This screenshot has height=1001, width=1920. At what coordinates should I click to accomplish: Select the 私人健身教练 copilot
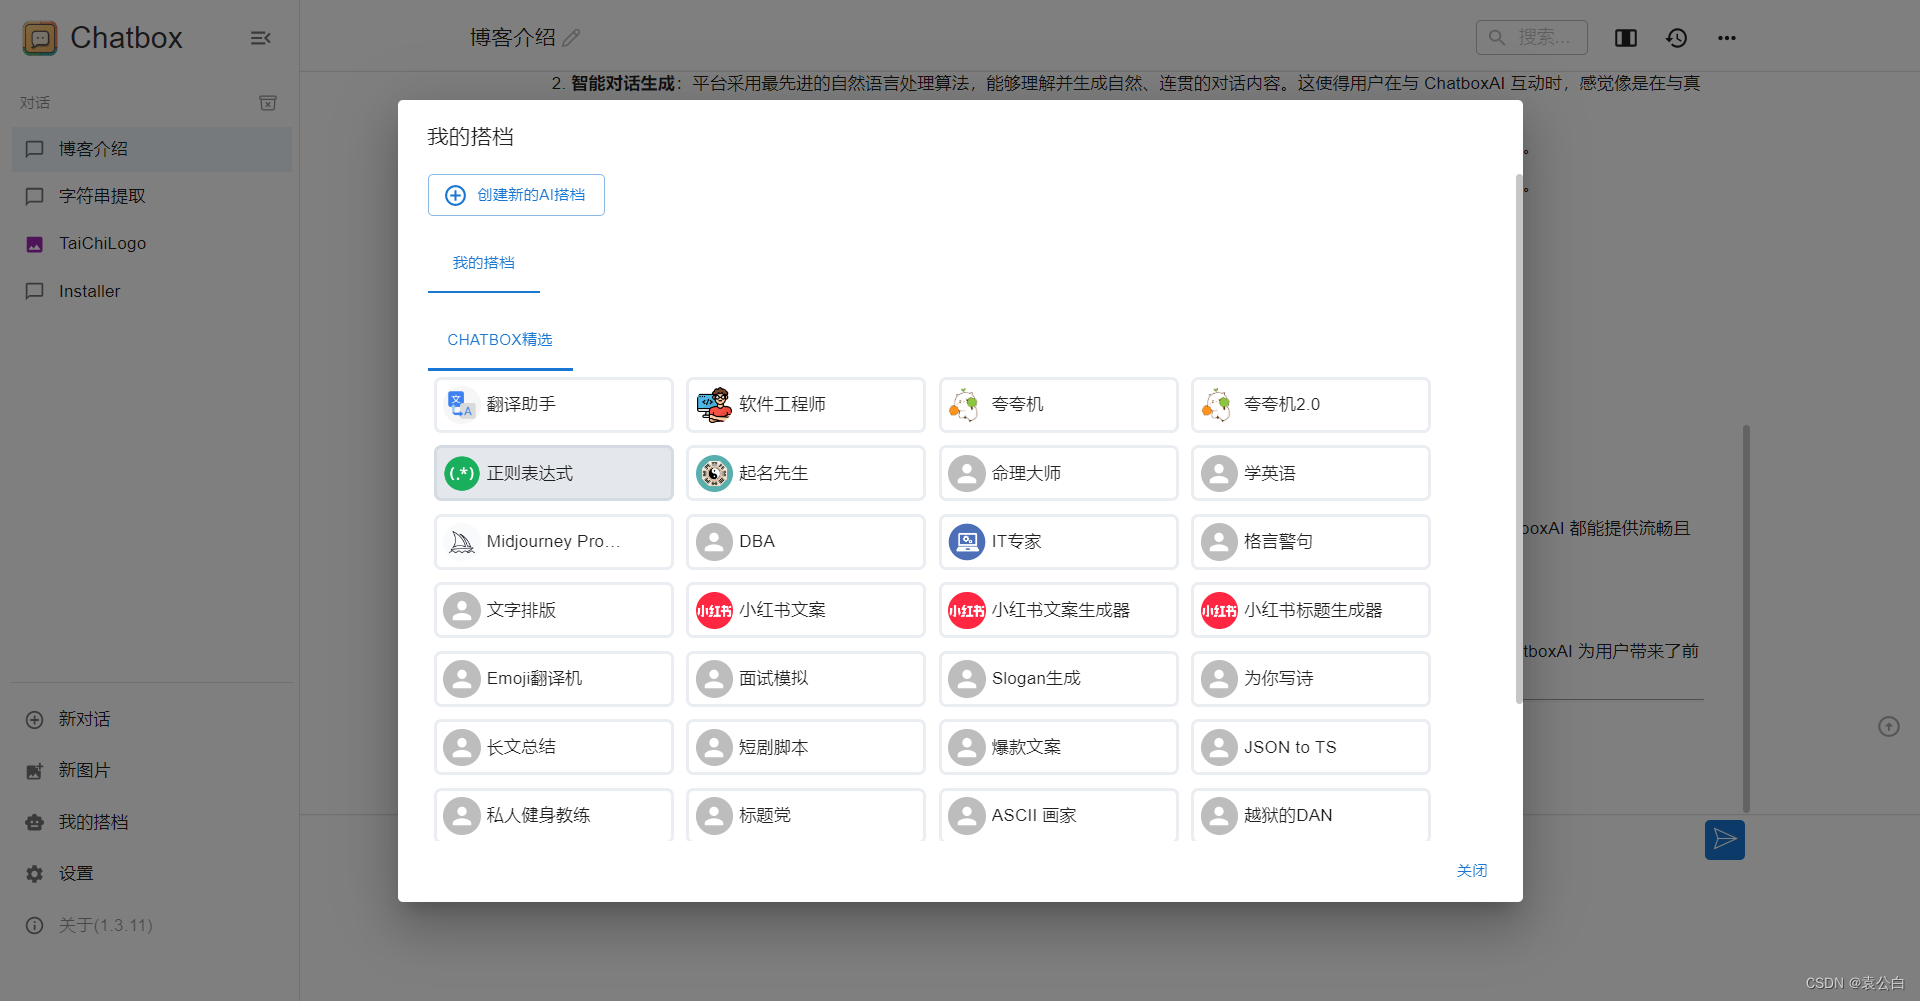tap(554, 815)
